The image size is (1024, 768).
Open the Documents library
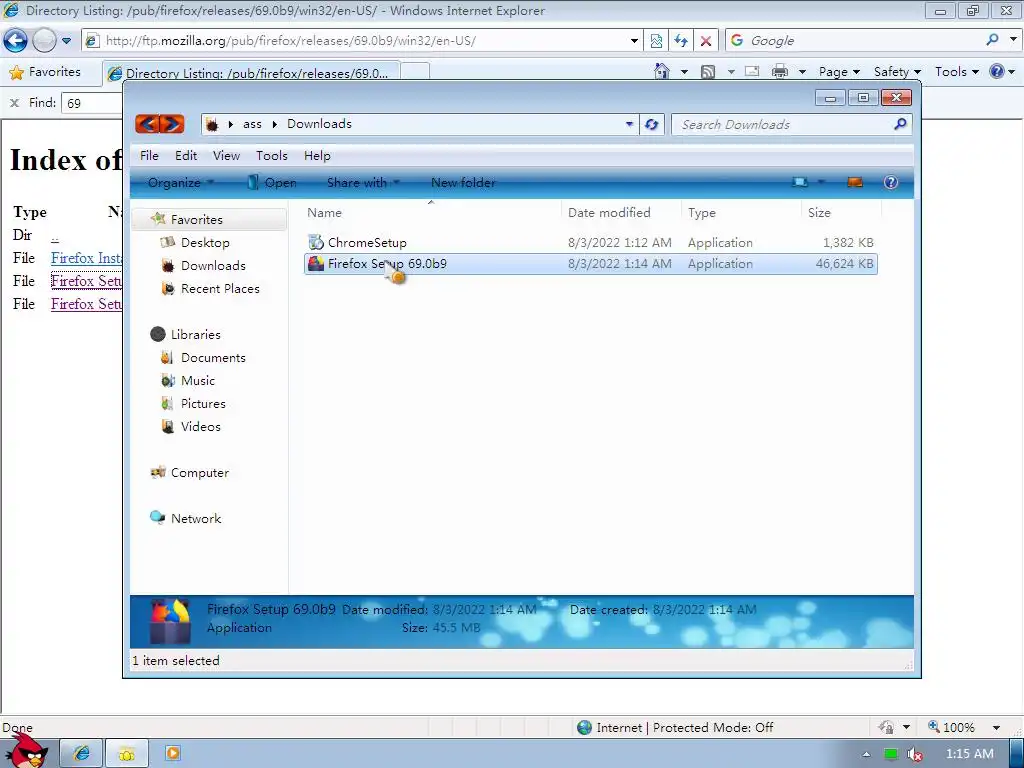point(213,358)
